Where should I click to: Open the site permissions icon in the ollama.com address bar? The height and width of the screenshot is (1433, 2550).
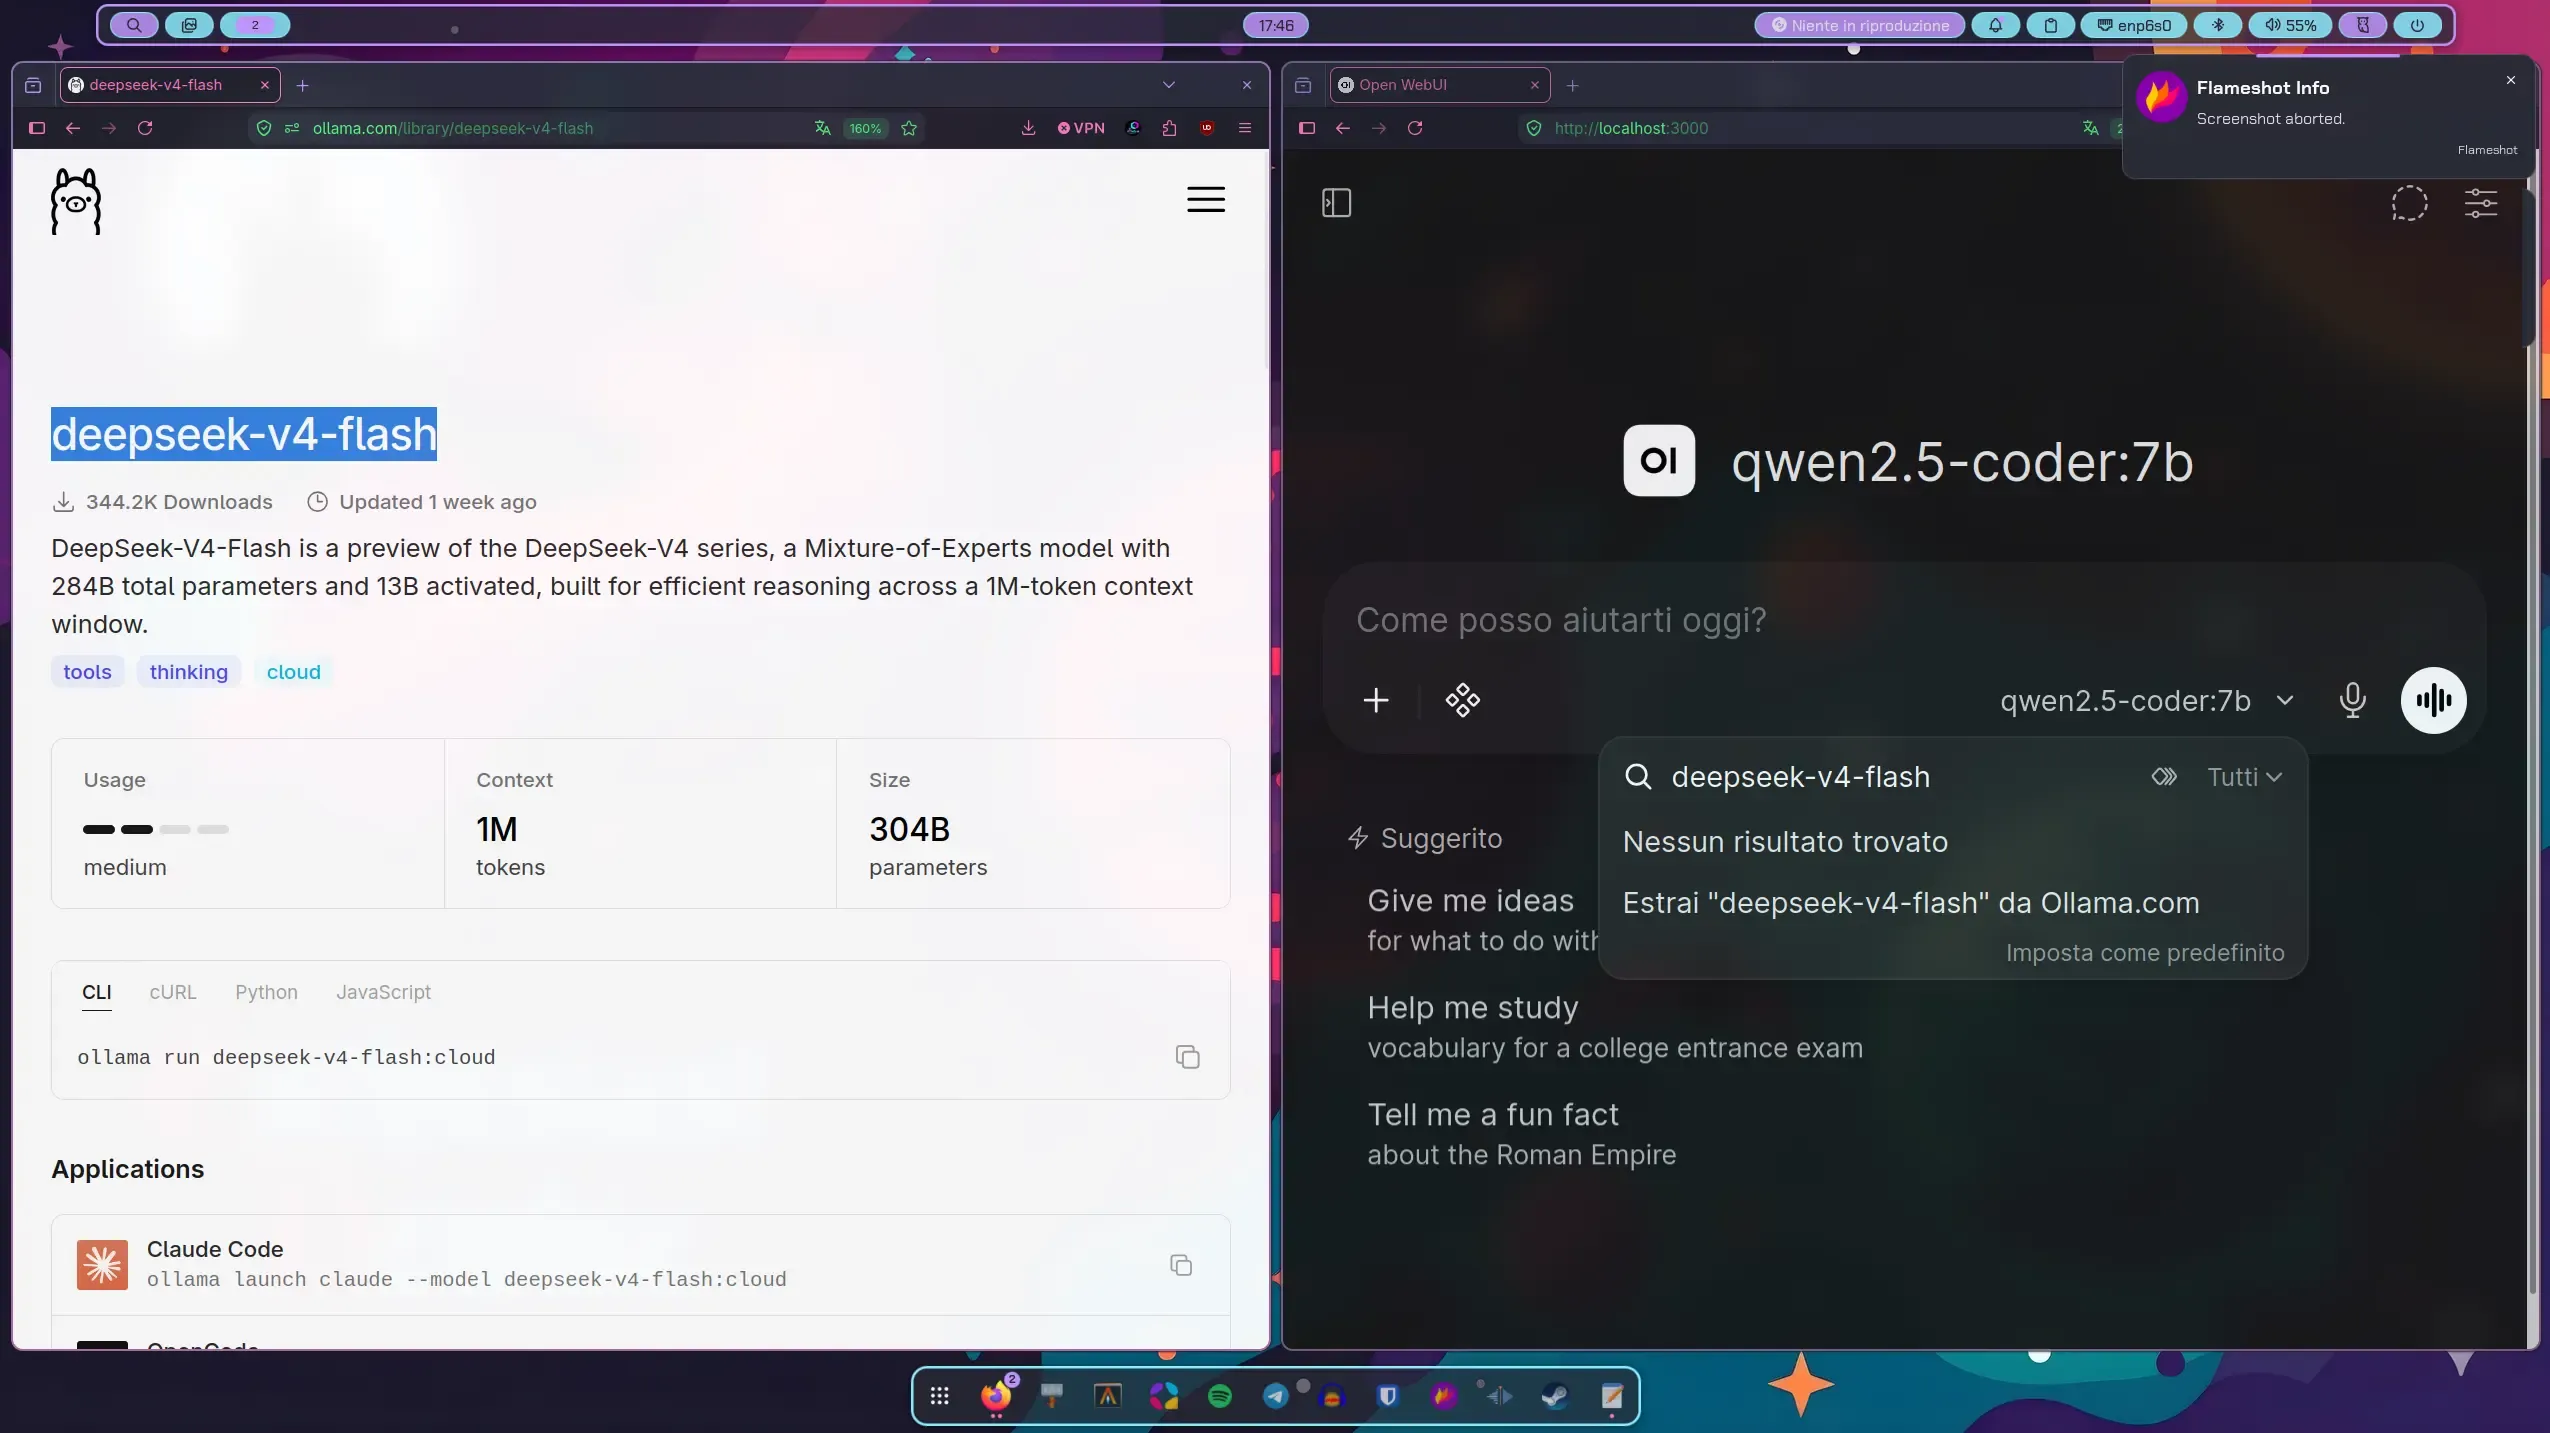point(292,128)
